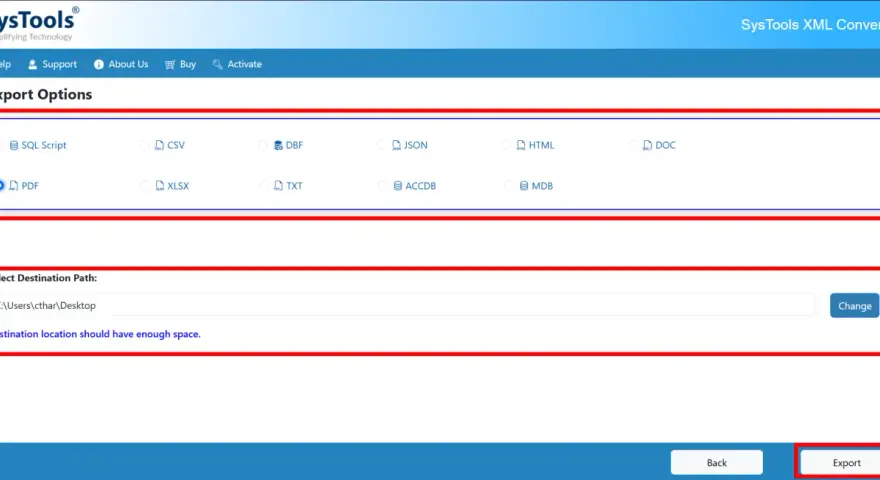Click the DBF database icon
The image size is (880, 480).
click(278, 145)
